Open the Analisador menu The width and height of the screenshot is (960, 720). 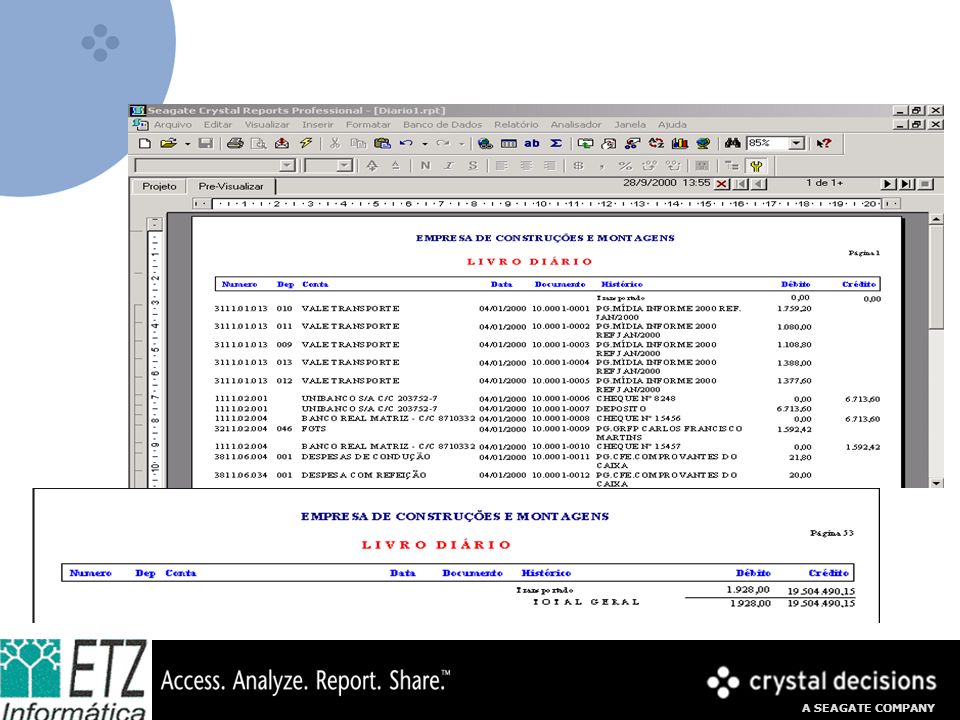pyautogui.click(x=576, y=124)
